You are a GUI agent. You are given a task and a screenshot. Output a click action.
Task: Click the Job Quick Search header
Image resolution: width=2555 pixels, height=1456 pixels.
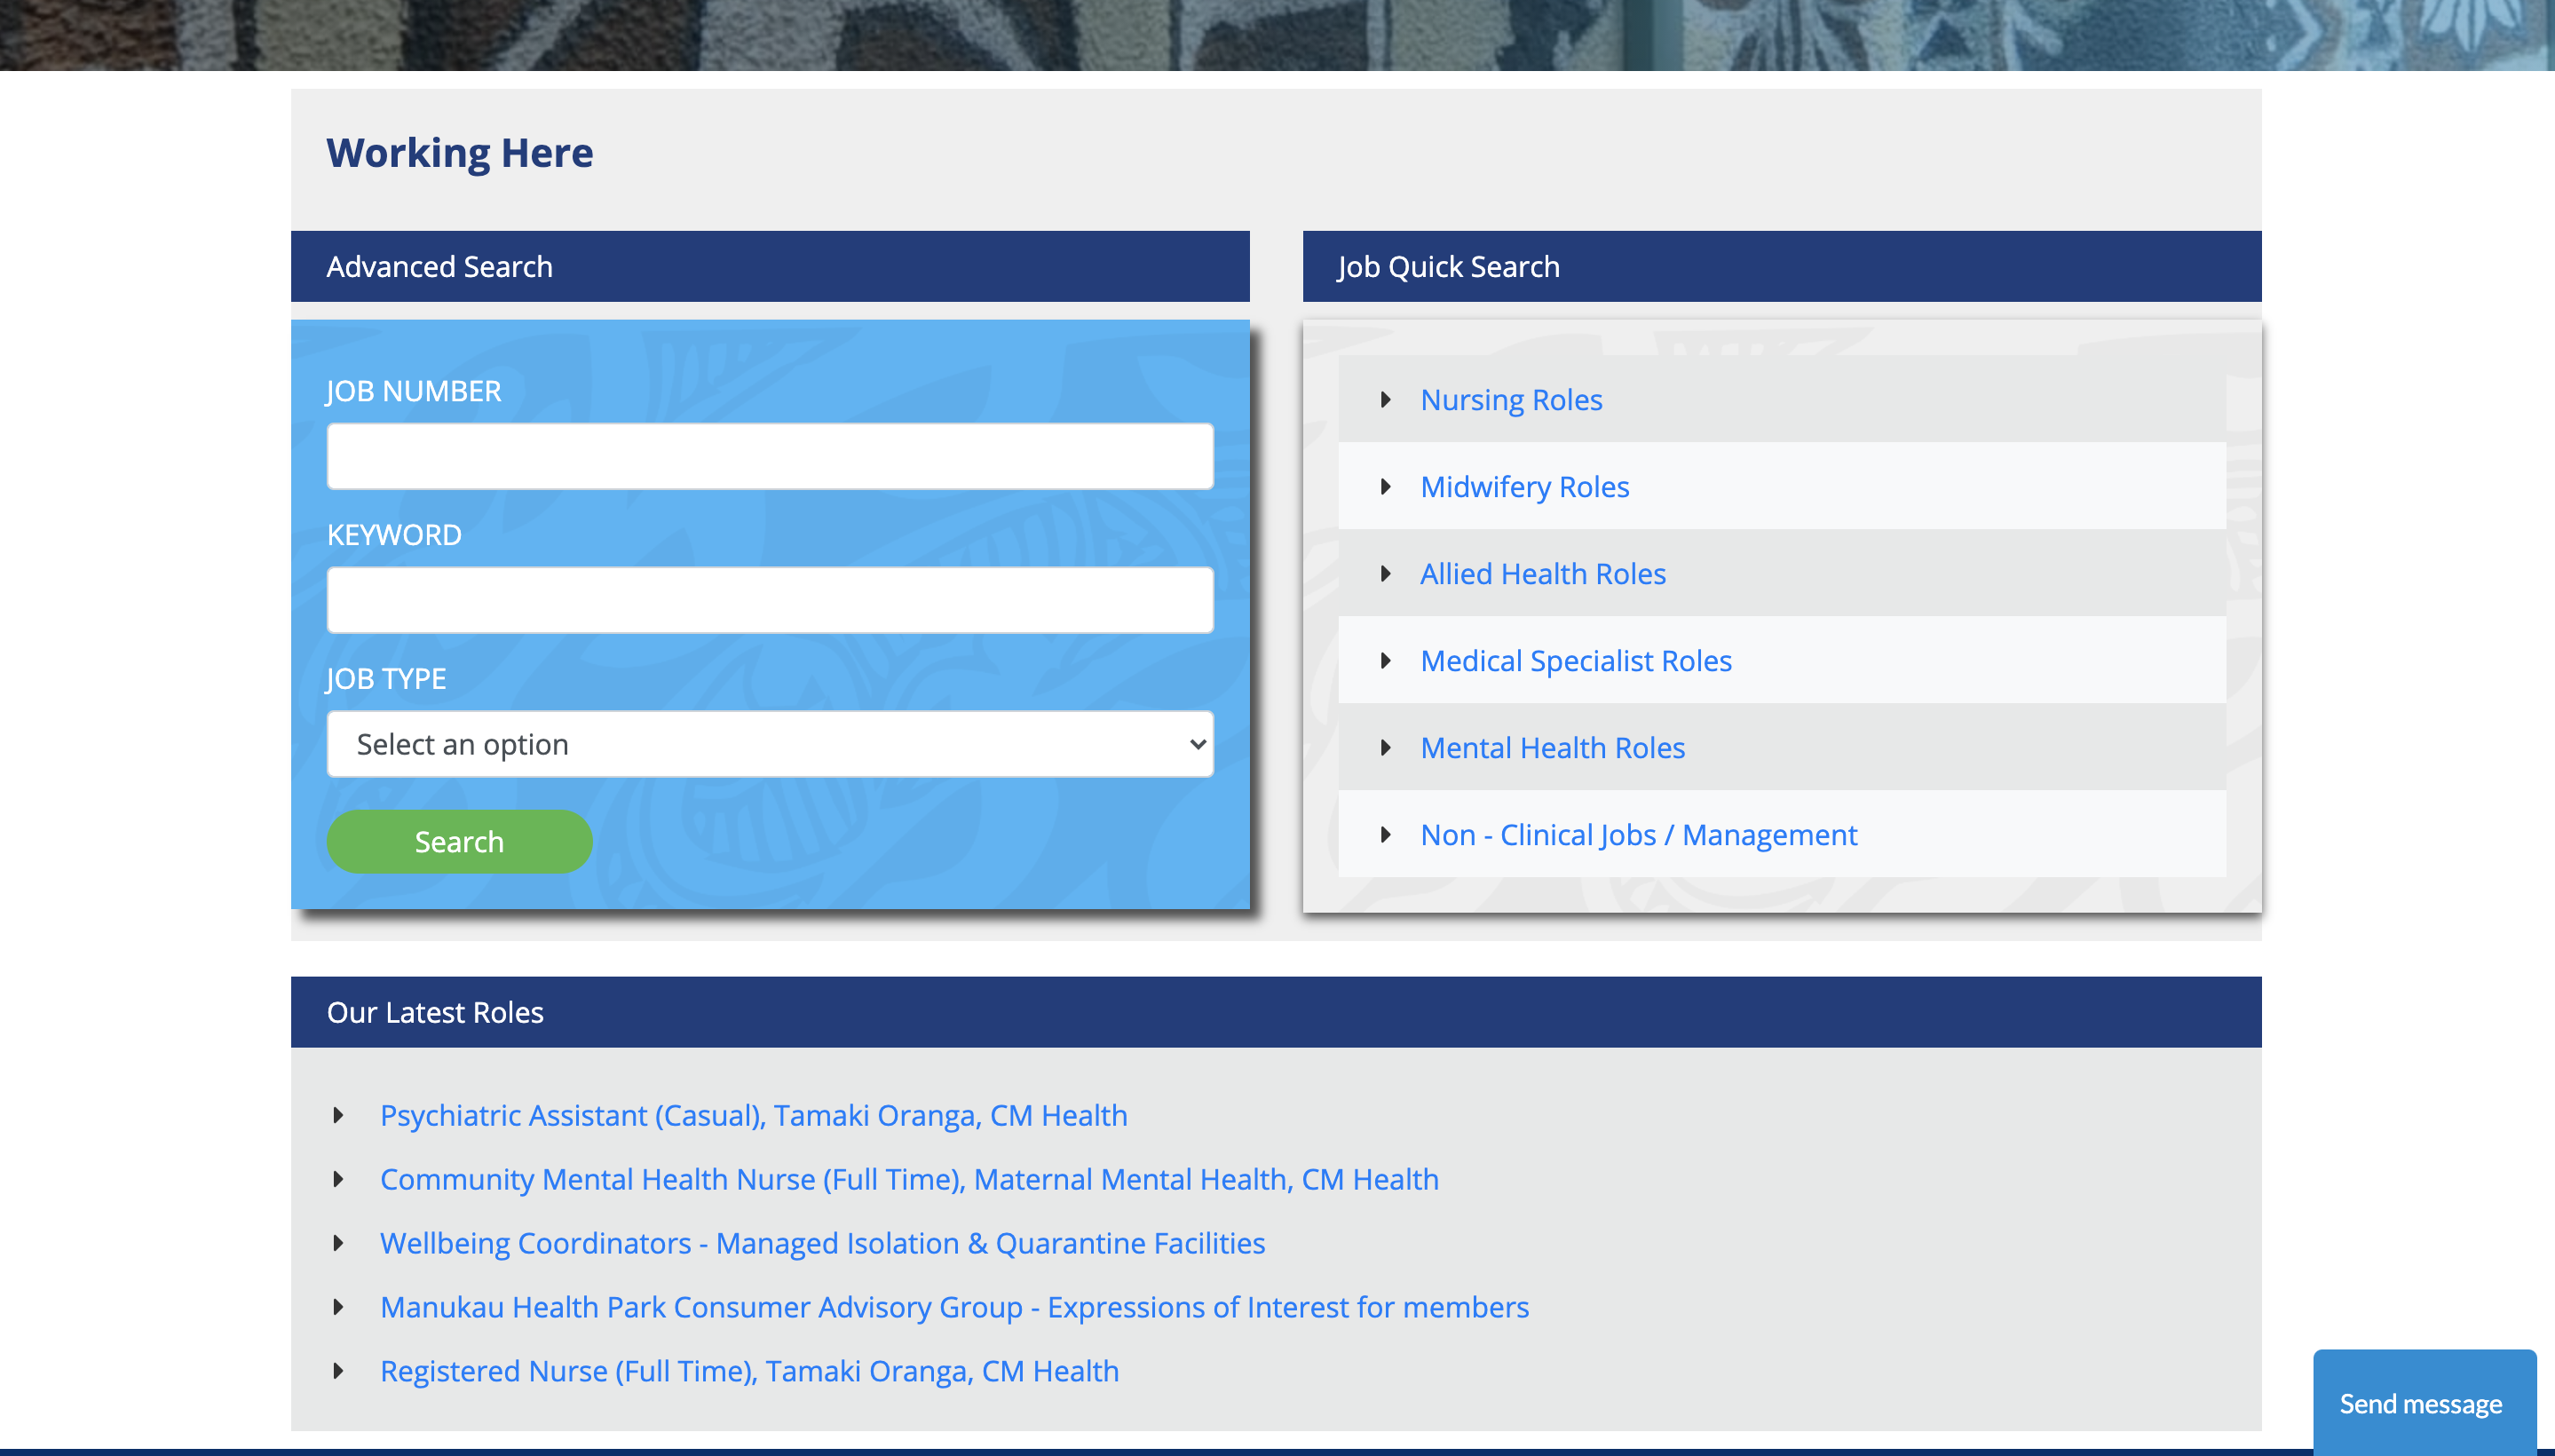coord(1781,267)
